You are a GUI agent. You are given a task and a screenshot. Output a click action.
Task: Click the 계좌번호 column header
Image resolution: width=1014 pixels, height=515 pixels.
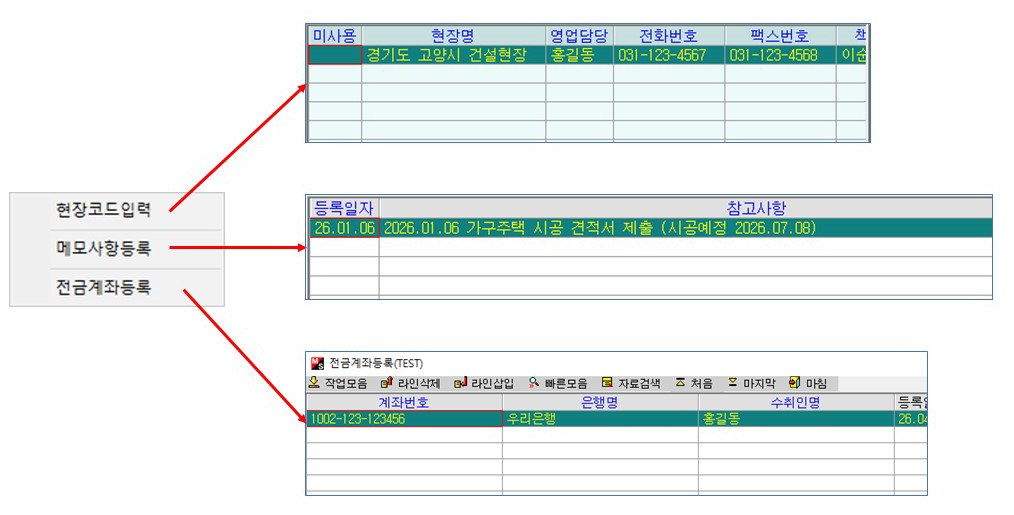point(404,402)
